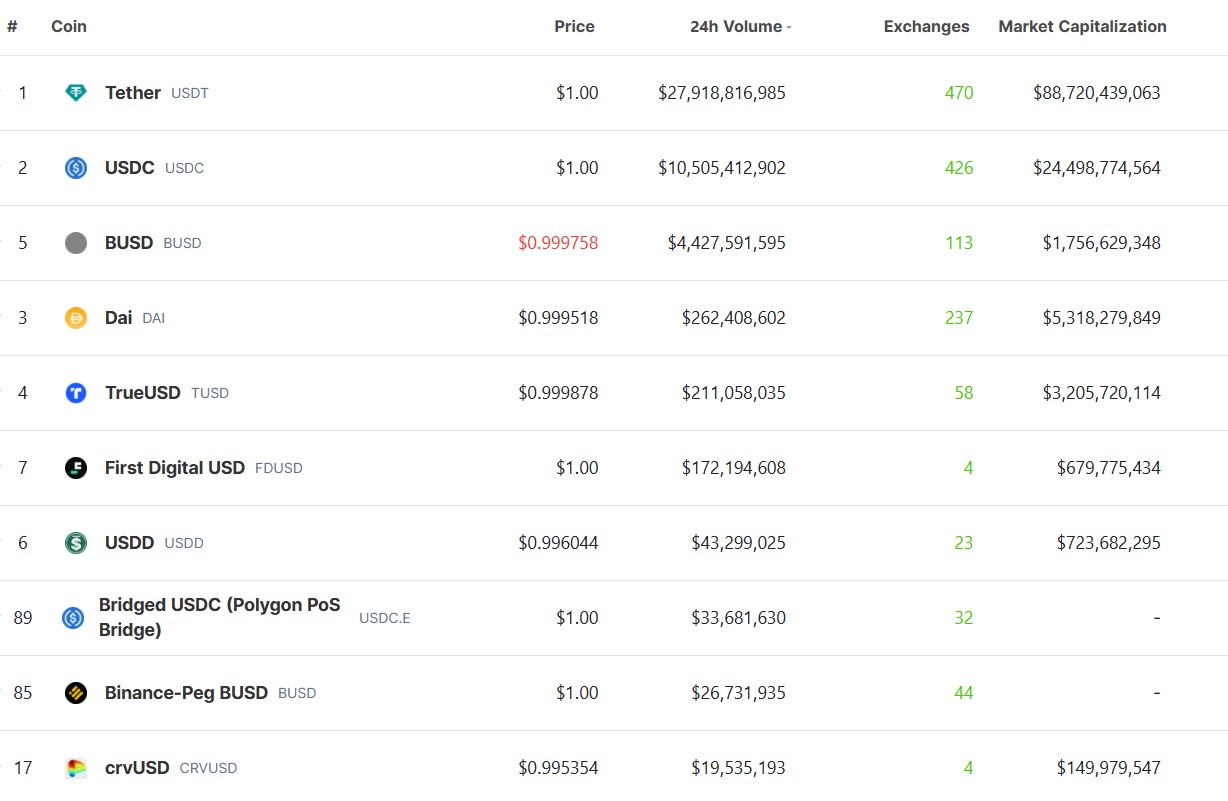
Task: Open the First Digital USD coin page
Action: coord(175,468)
